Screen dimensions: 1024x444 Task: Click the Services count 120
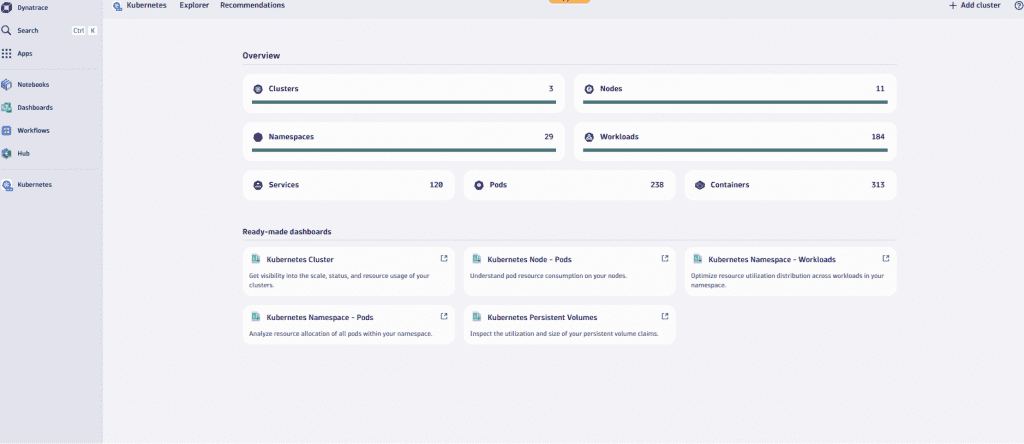pyautogui.click(x=436, y=185)
